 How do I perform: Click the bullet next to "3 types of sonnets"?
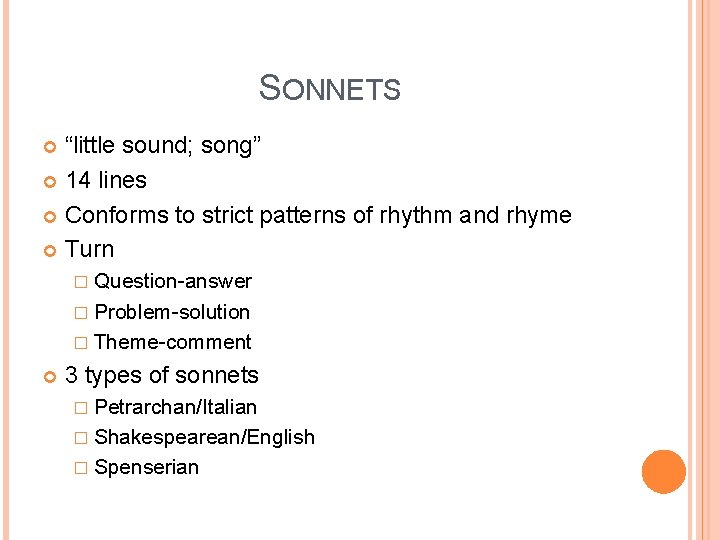click(52, 377)
